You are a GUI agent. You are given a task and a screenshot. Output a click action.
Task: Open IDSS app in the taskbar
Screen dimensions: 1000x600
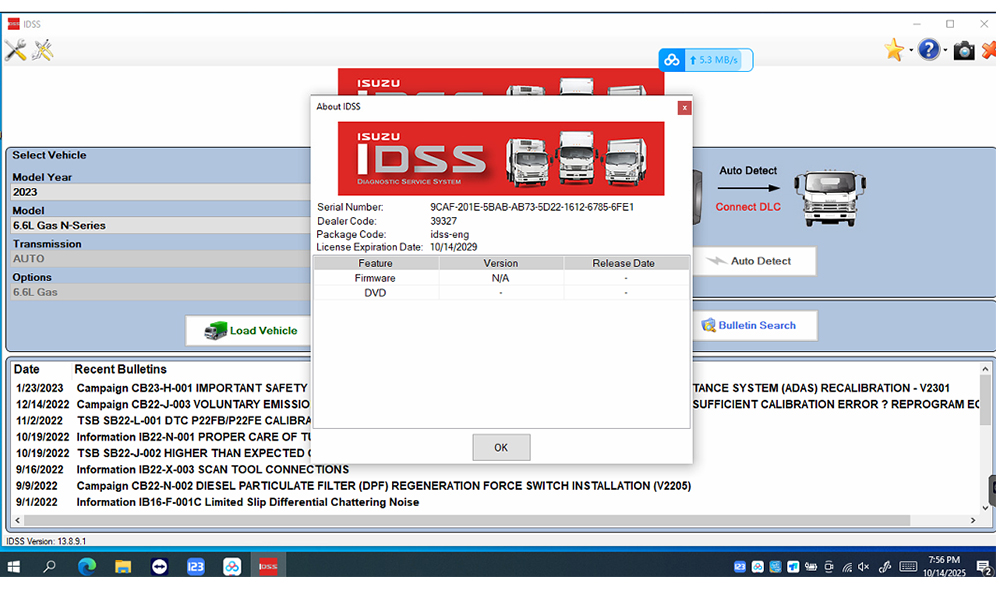click(x=268, y=567)
